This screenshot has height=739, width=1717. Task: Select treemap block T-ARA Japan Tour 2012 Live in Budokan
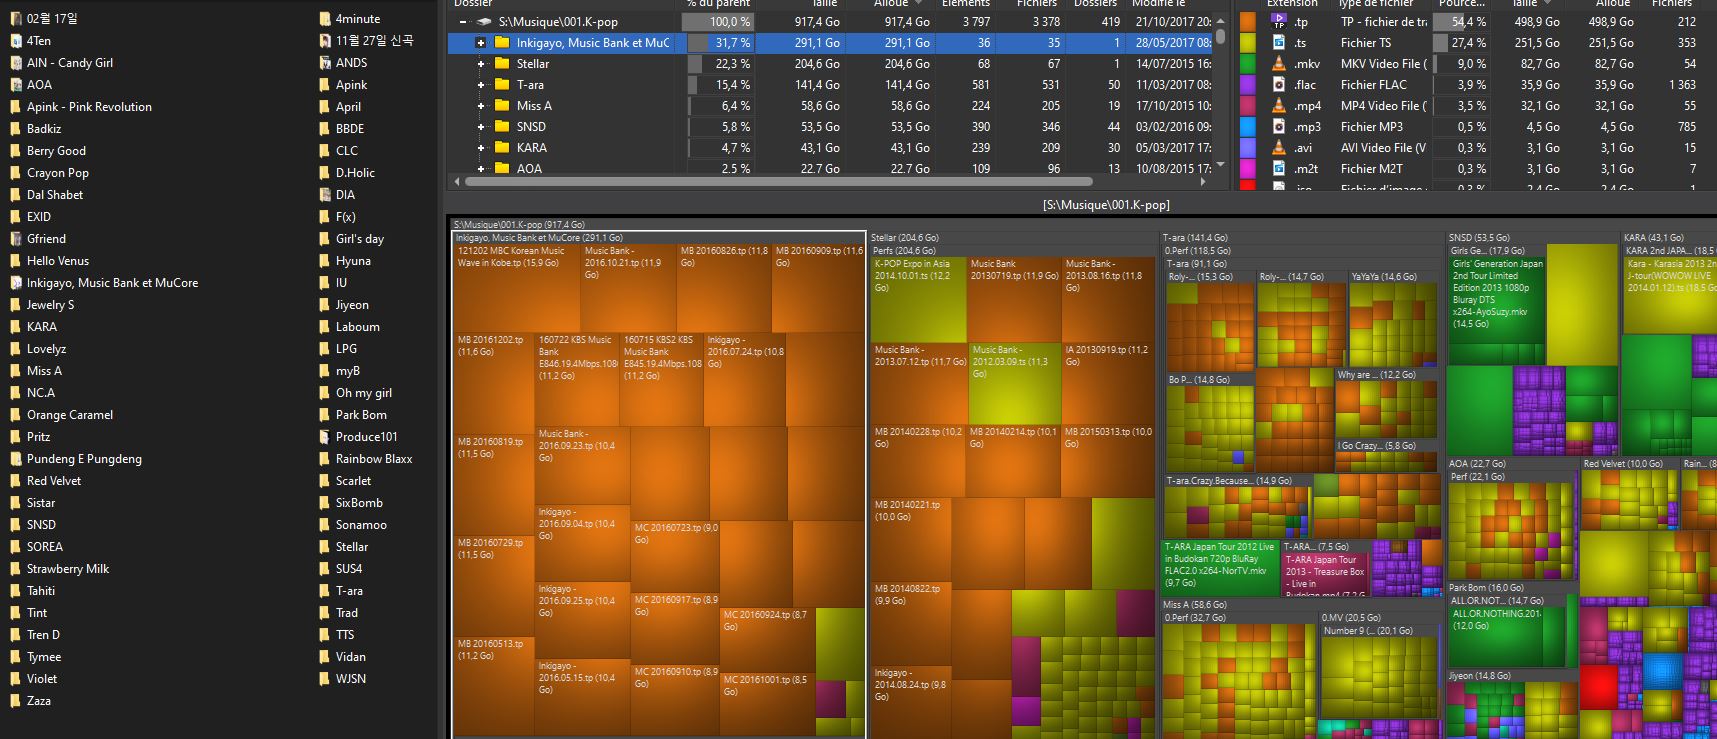[1221, 569]
